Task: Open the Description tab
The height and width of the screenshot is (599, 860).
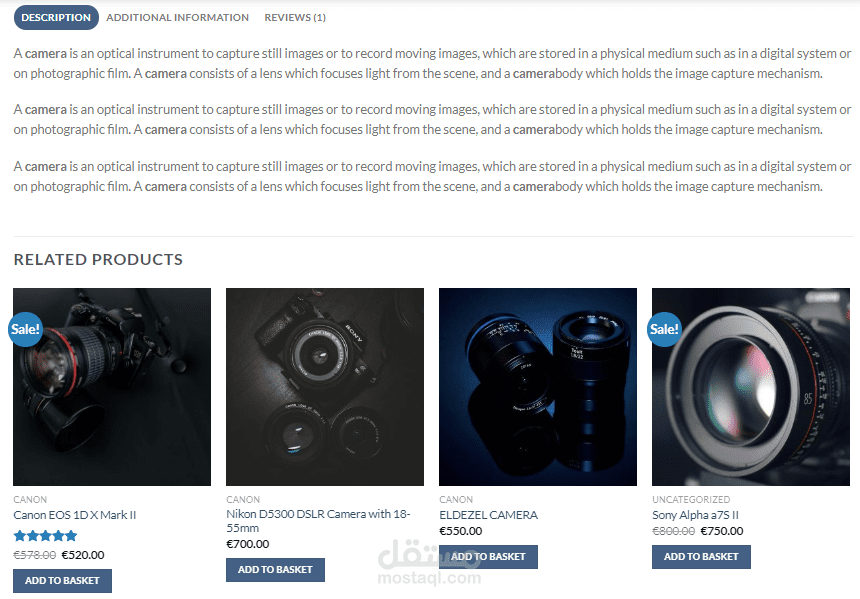Action: [56, 18]
